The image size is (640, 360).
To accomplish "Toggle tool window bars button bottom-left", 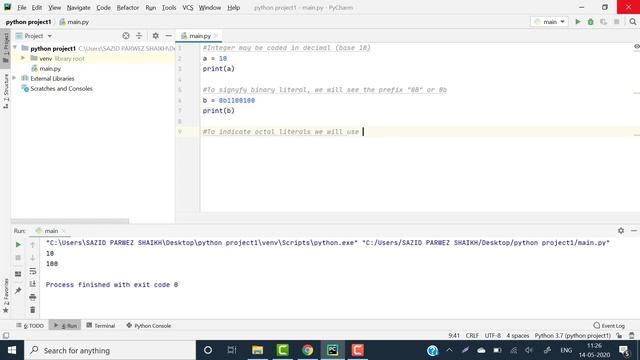I will click(6, 336).
